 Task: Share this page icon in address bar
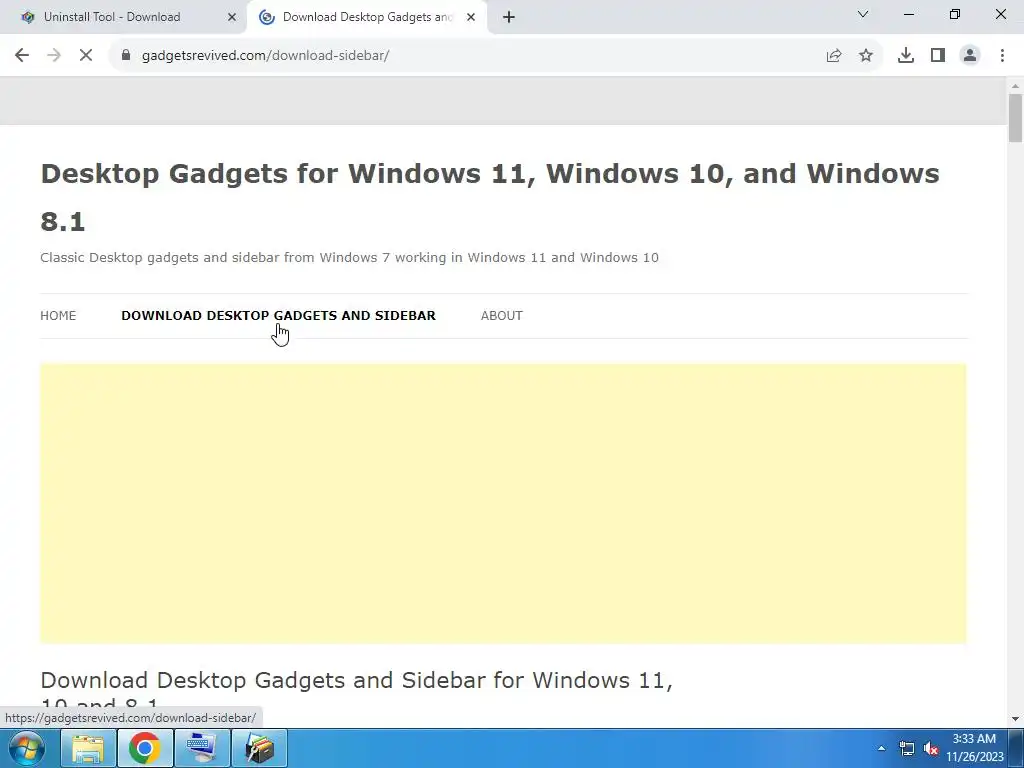coord(834,56)
